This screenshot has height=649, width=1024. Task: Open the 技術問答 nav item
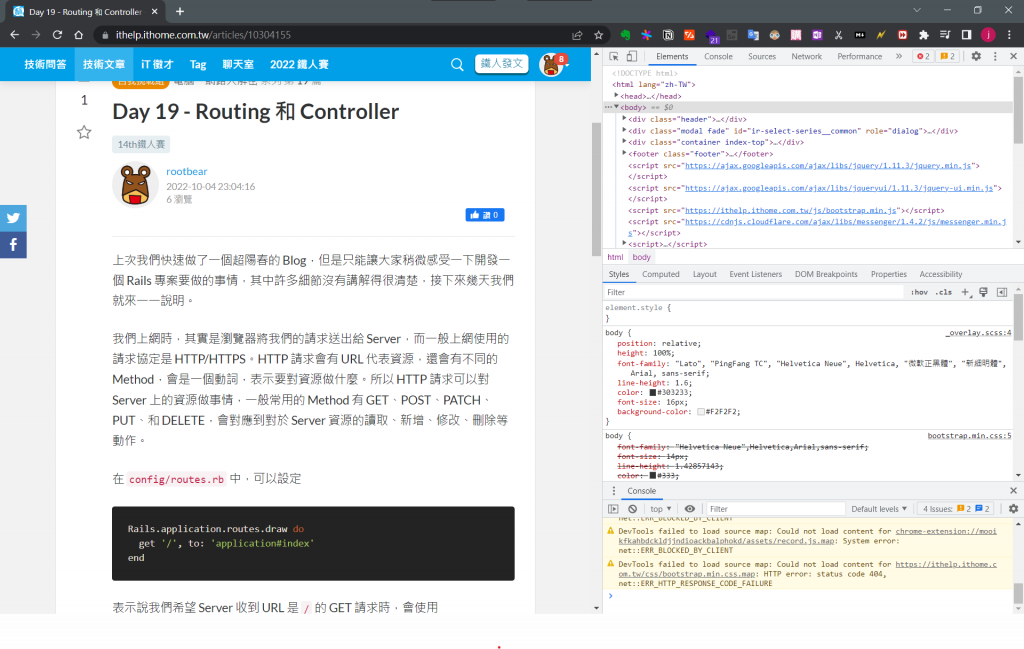45,64
